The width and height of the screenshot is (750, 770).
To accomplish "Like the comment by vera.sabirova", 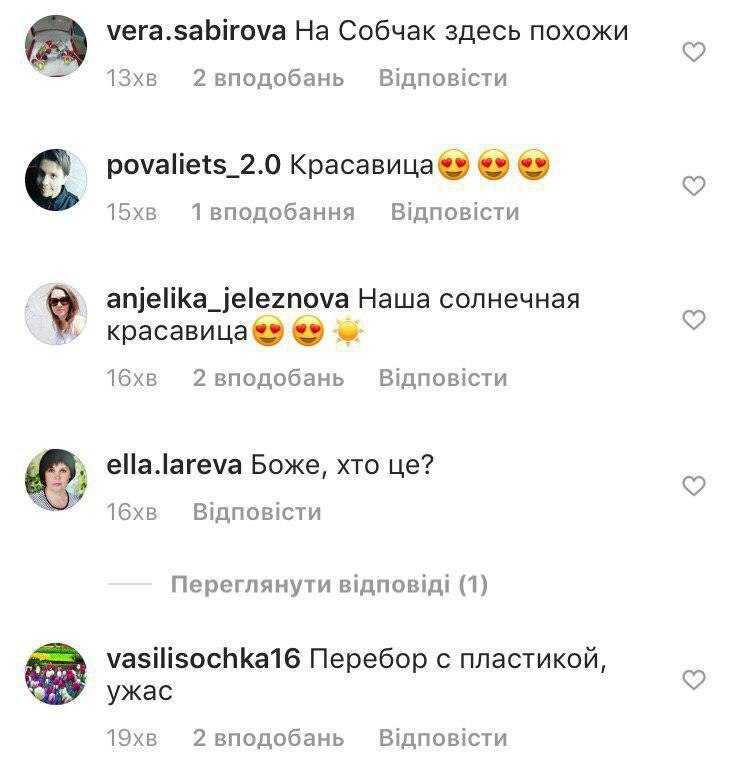I will click(x=694, y=52).
